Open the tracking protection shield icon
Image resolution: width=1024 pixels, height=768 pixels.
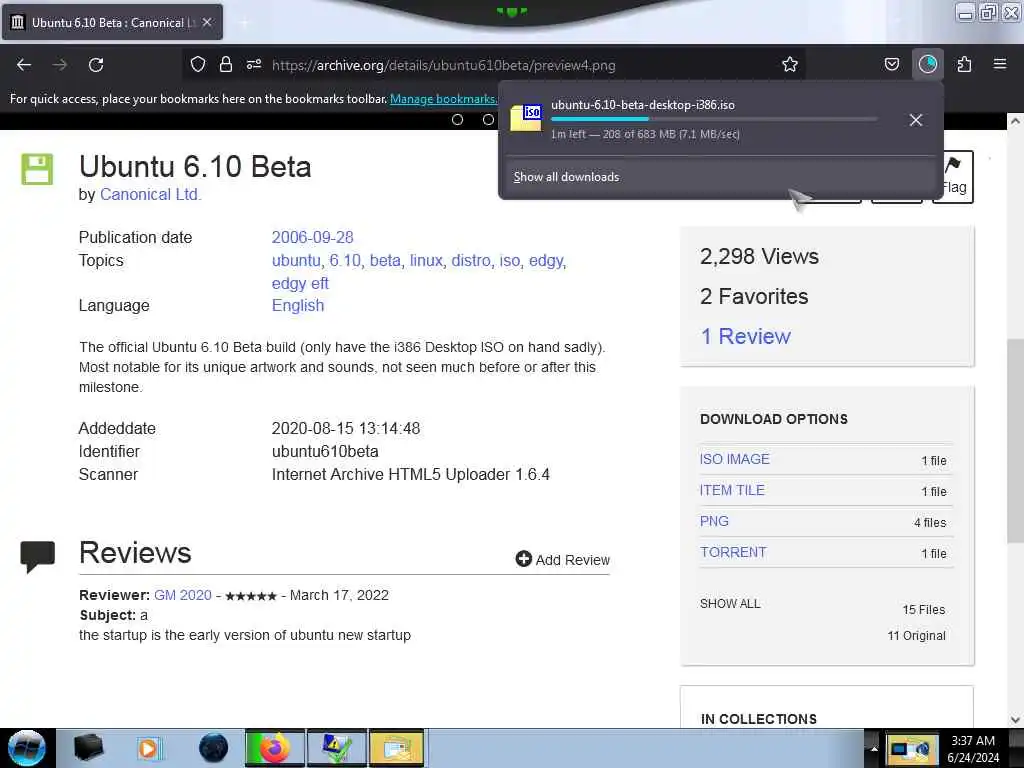tap(198, 64)
